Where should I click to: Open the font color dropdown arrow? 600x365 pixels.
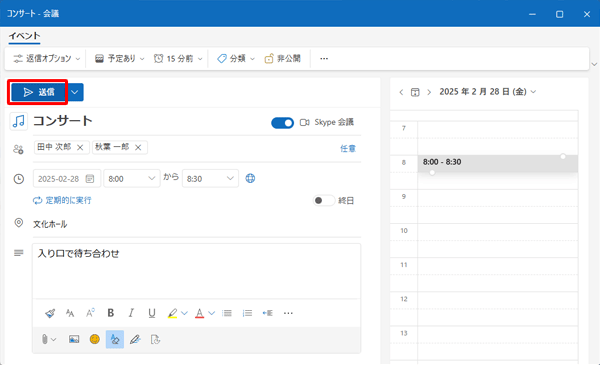pyautogui.click(x=211, y=313)
